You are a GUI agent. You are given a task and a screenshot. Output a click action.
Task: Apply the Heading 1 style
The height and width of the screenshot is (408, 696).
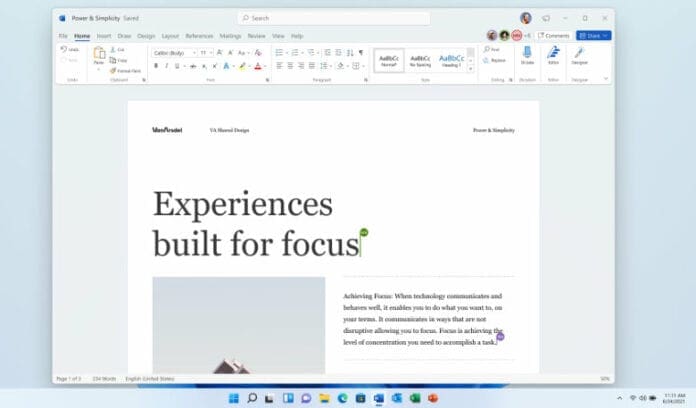pyautogui.click(x=451, y=61)
